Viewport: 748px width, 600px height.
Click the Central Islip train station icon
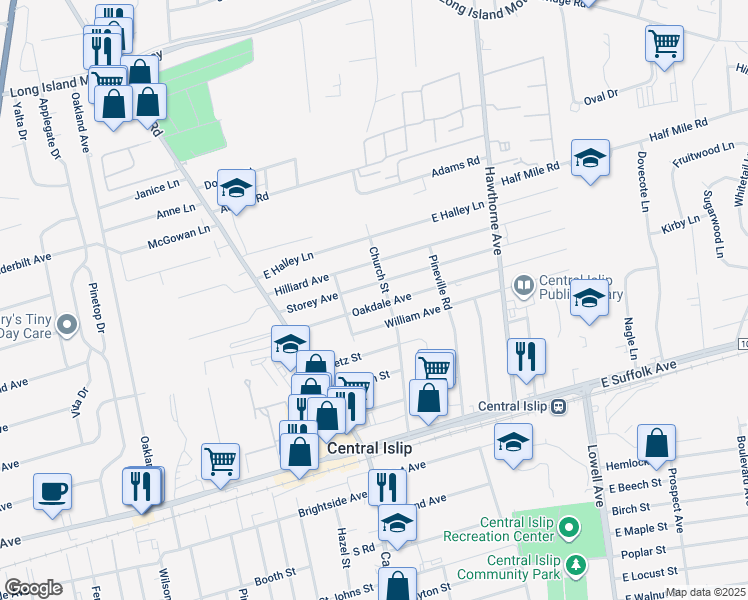point(559,406)
